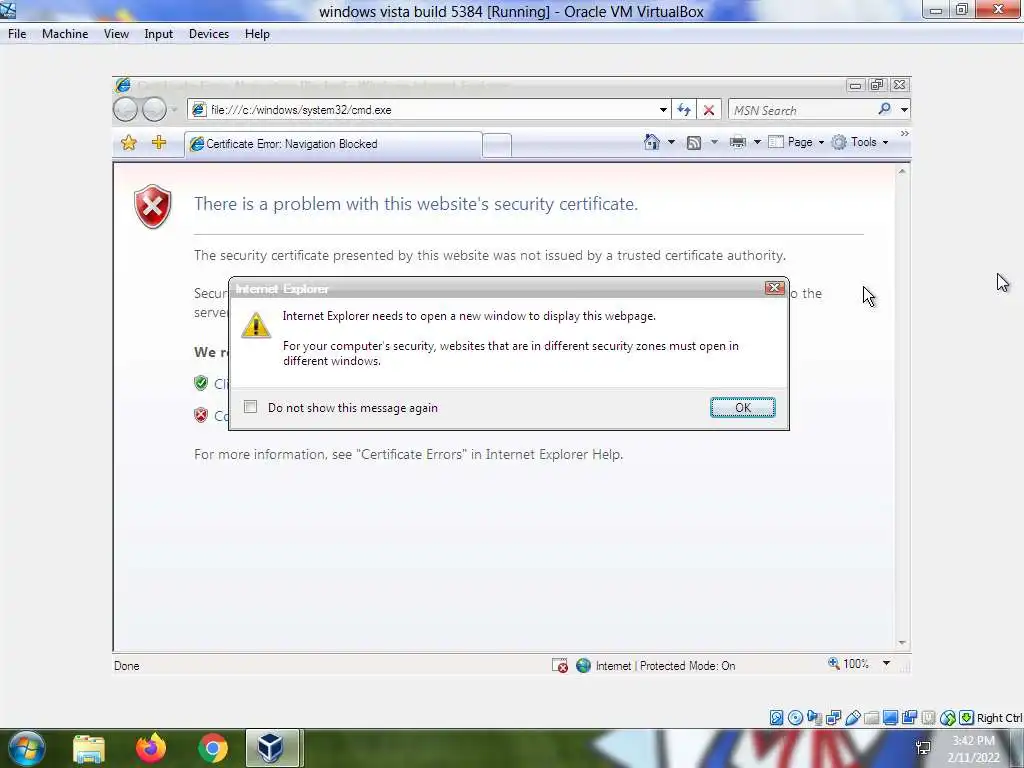Screen dimensions: 1024x768
Task: Click the IE Back navigation button
Action: (x=125, y=110)
